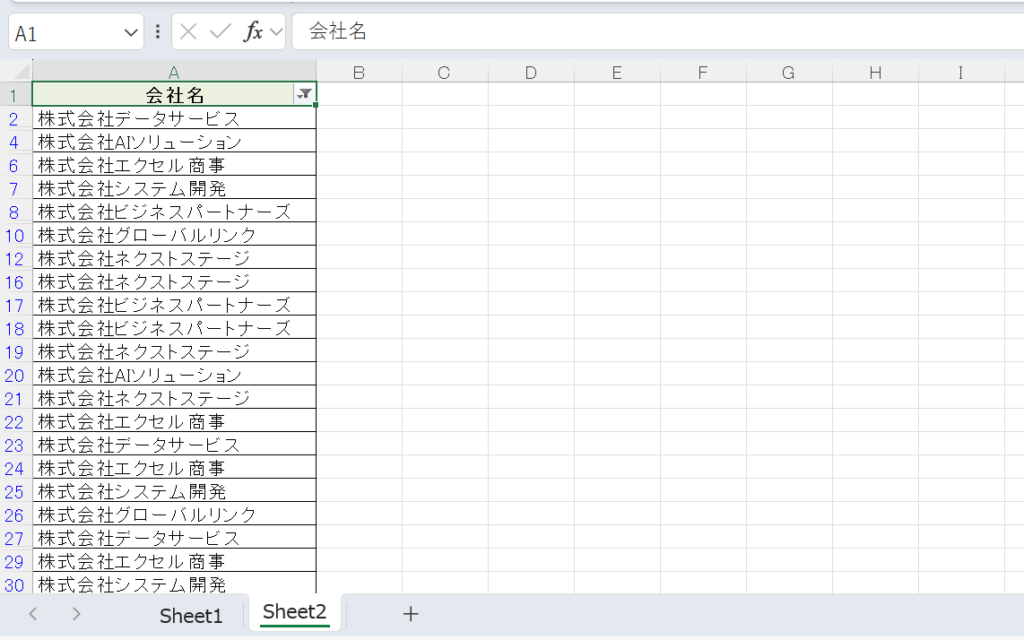The width and height of the screenshot is (1024, 640).
Task: Select the column G header
Action: (x=788, y=72)
